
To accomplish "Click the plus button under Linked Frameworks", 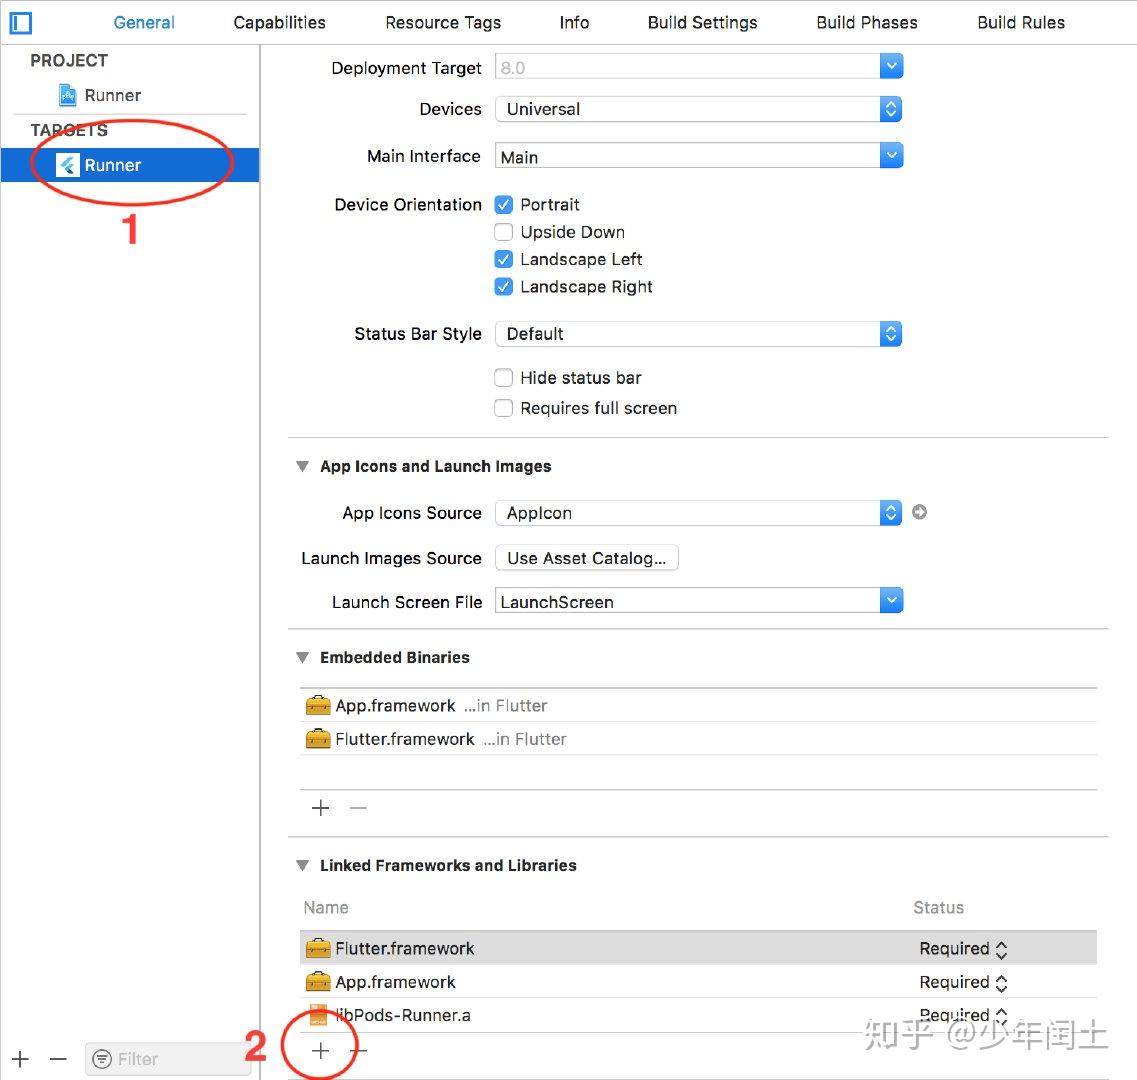I will 320,1051.
